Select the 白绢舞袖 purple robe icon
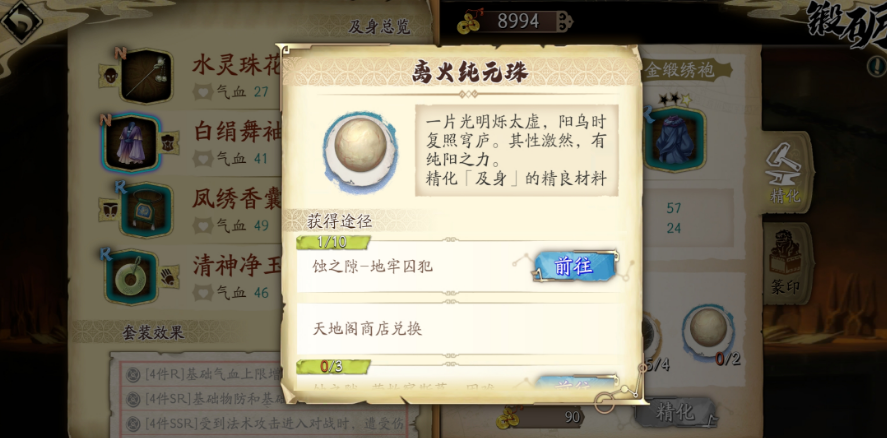 coord(132,142)
